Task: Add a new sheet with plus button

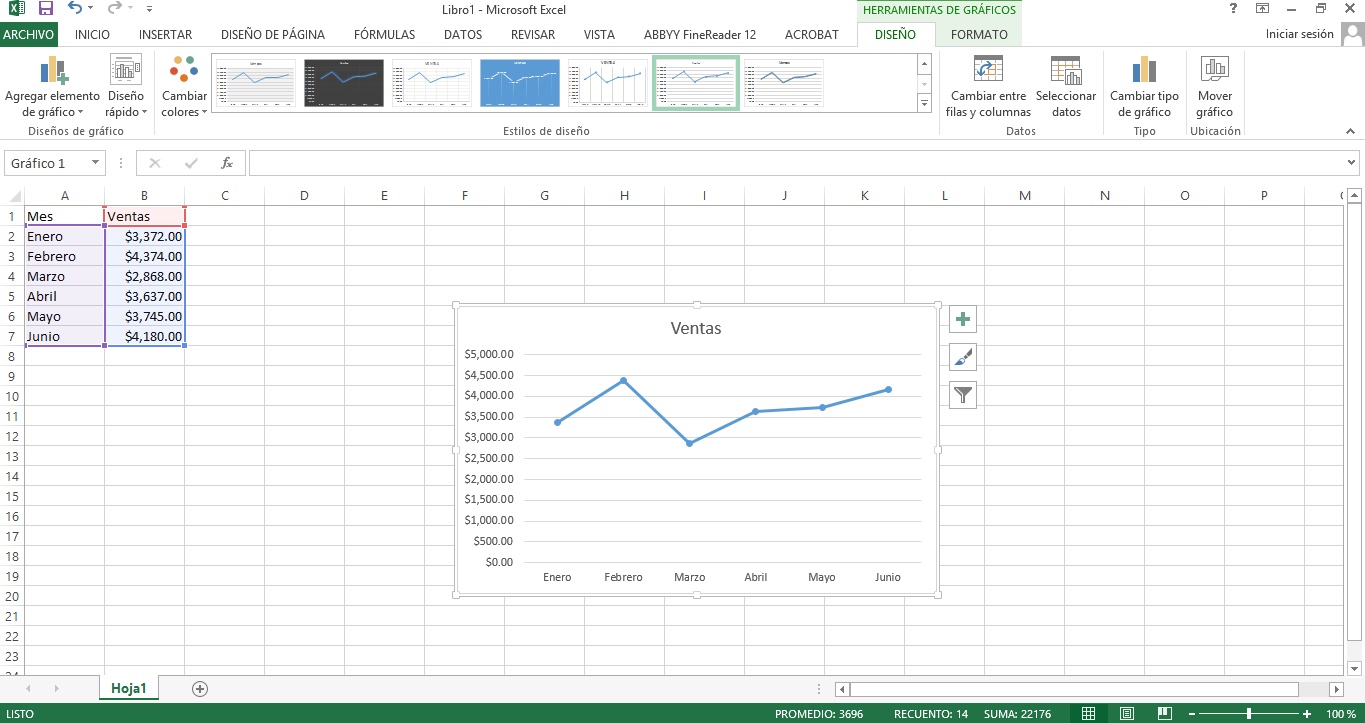Action: pyautogui.click(x=200, y=688)
